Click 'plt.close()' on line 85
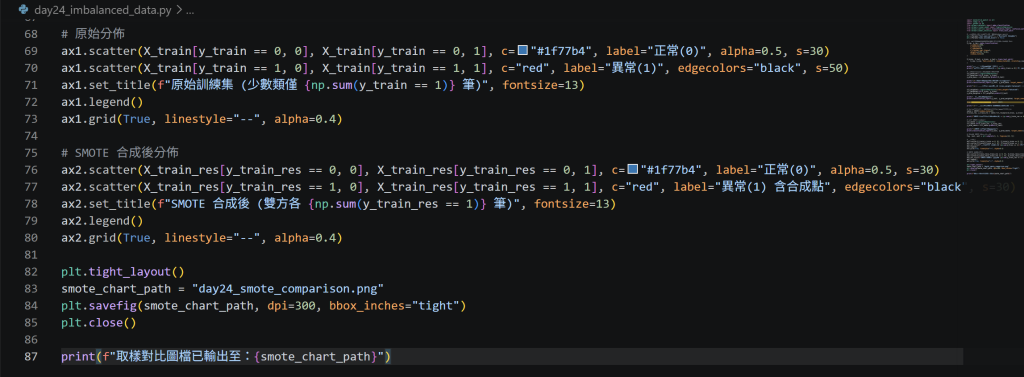 (x=99, y=323)
